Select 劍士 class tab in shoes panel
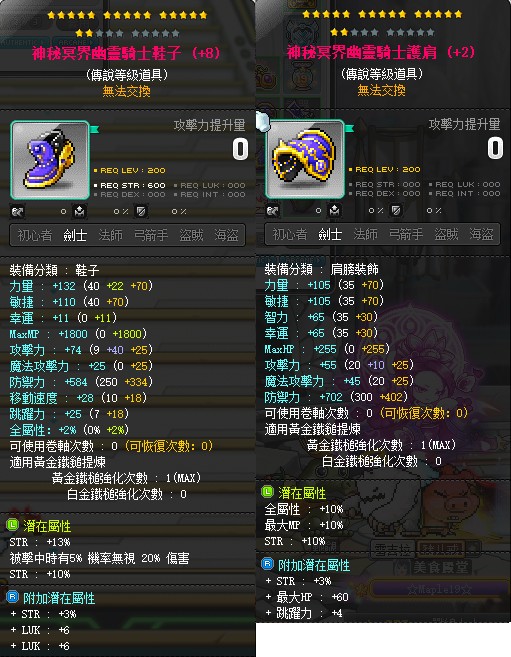Viewport: 511px width, 657px height. 75,235
